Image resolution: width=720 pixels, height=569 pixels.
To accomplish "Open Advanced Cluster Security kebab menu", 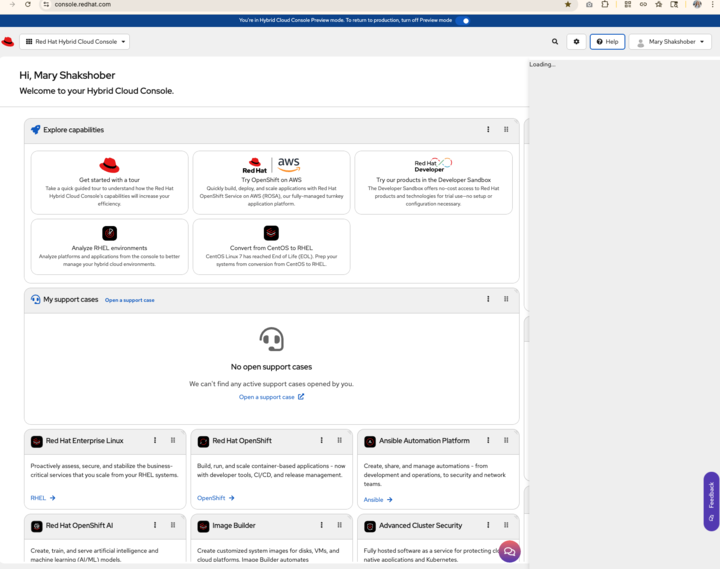I will tap(488, 525).
